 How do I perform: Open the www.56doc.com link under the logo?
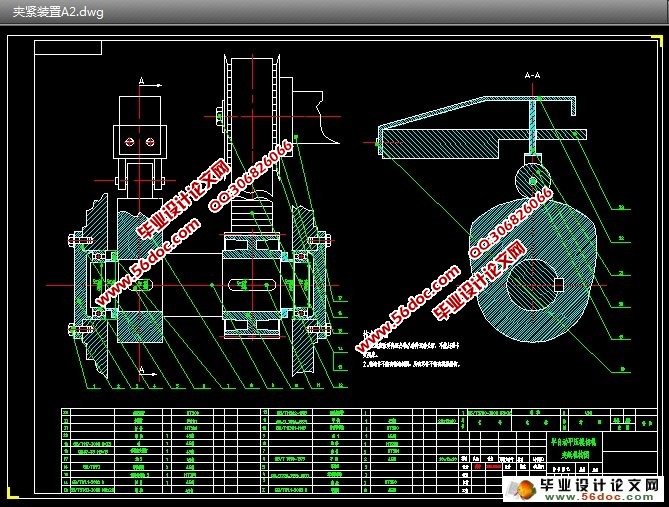(x=600, y=496)
